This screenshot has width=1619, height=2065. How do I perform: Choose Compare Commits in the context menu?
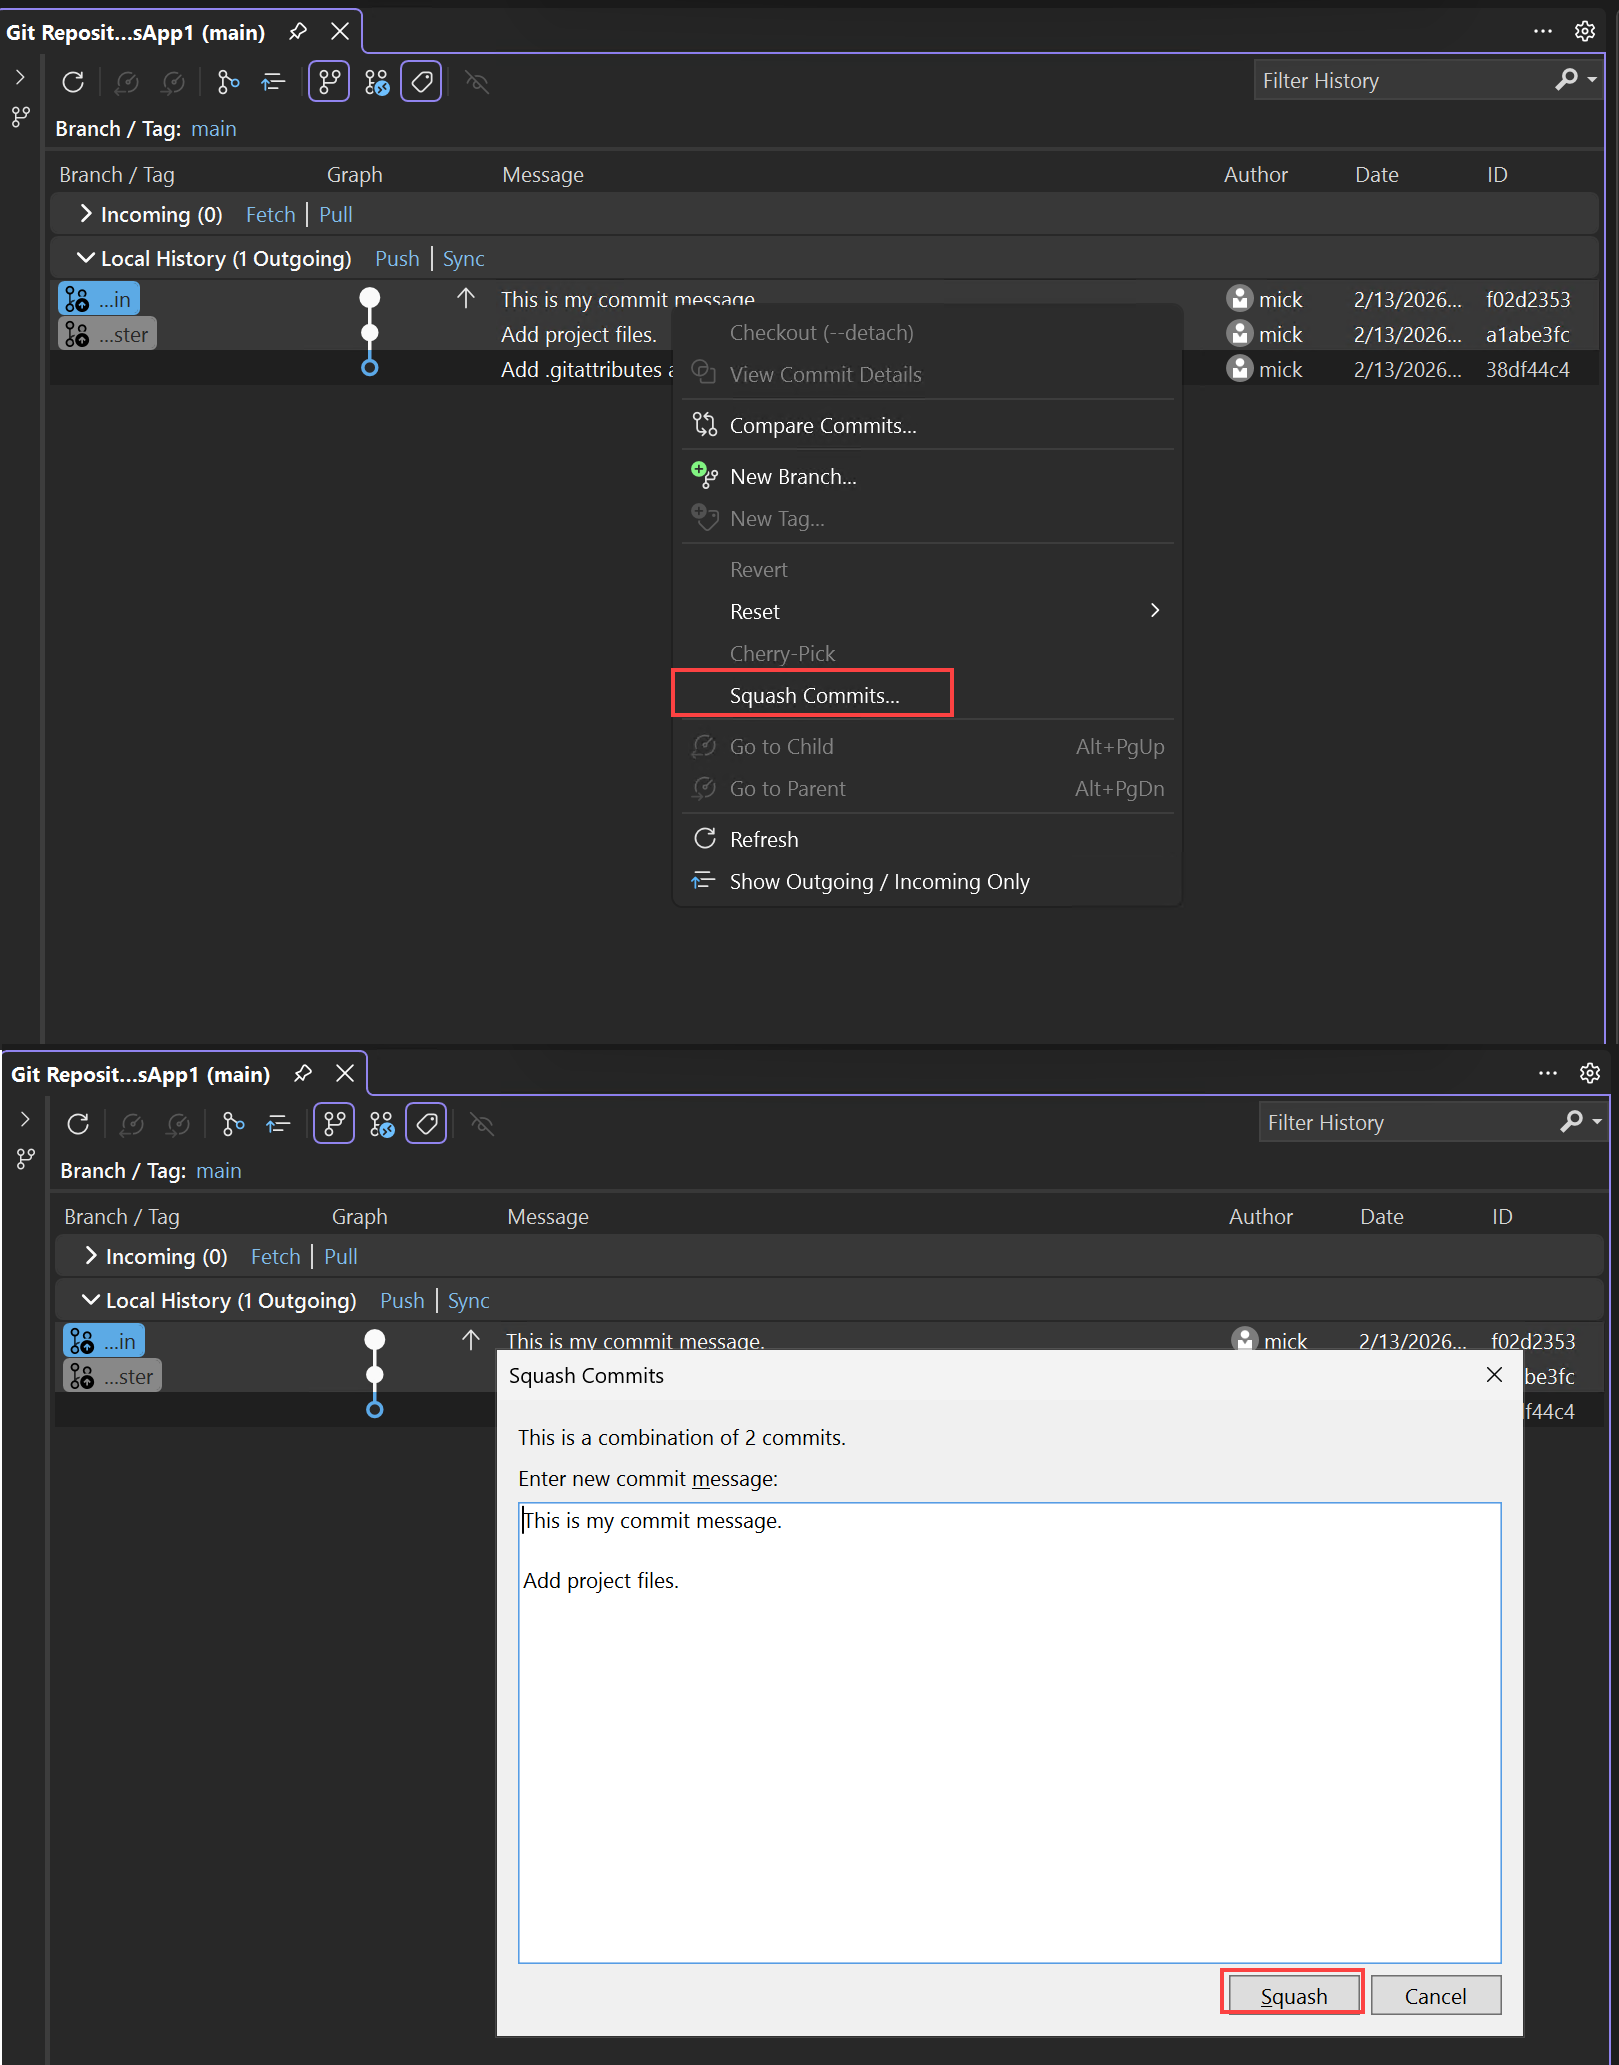click(x=822, y=425)
